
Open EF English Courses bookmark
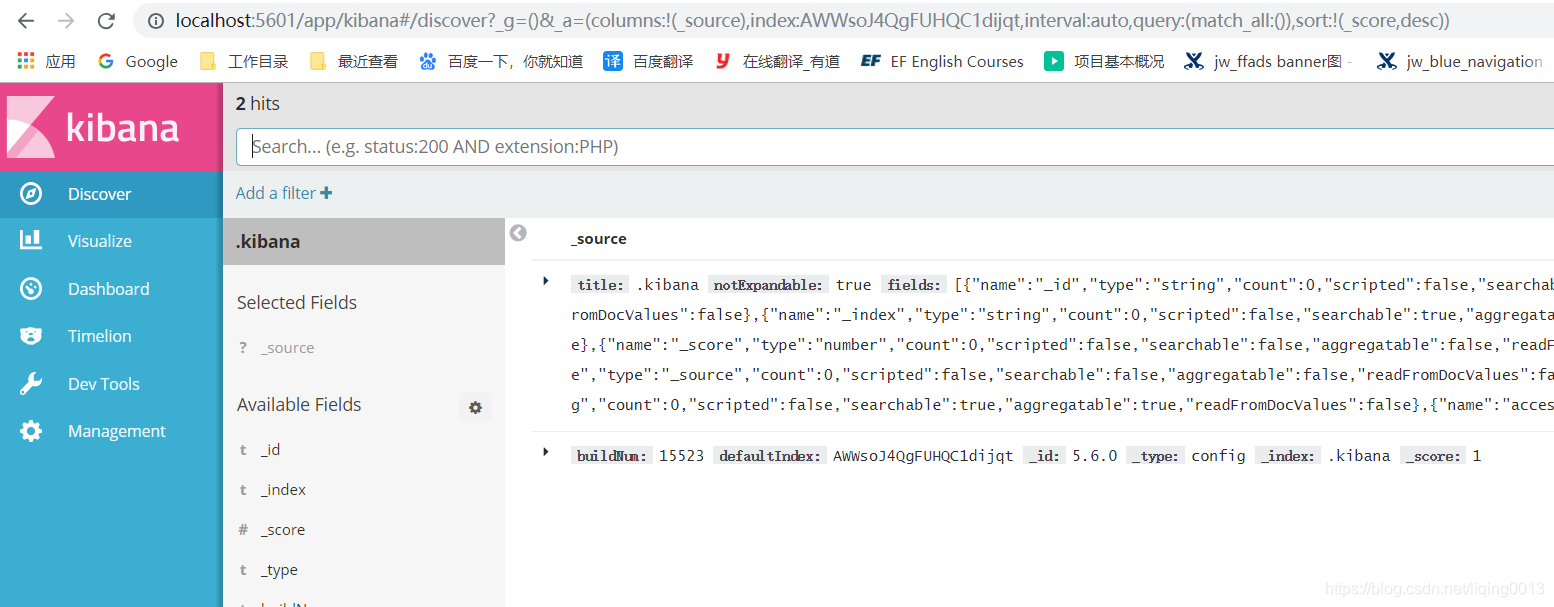click(942, 61)
